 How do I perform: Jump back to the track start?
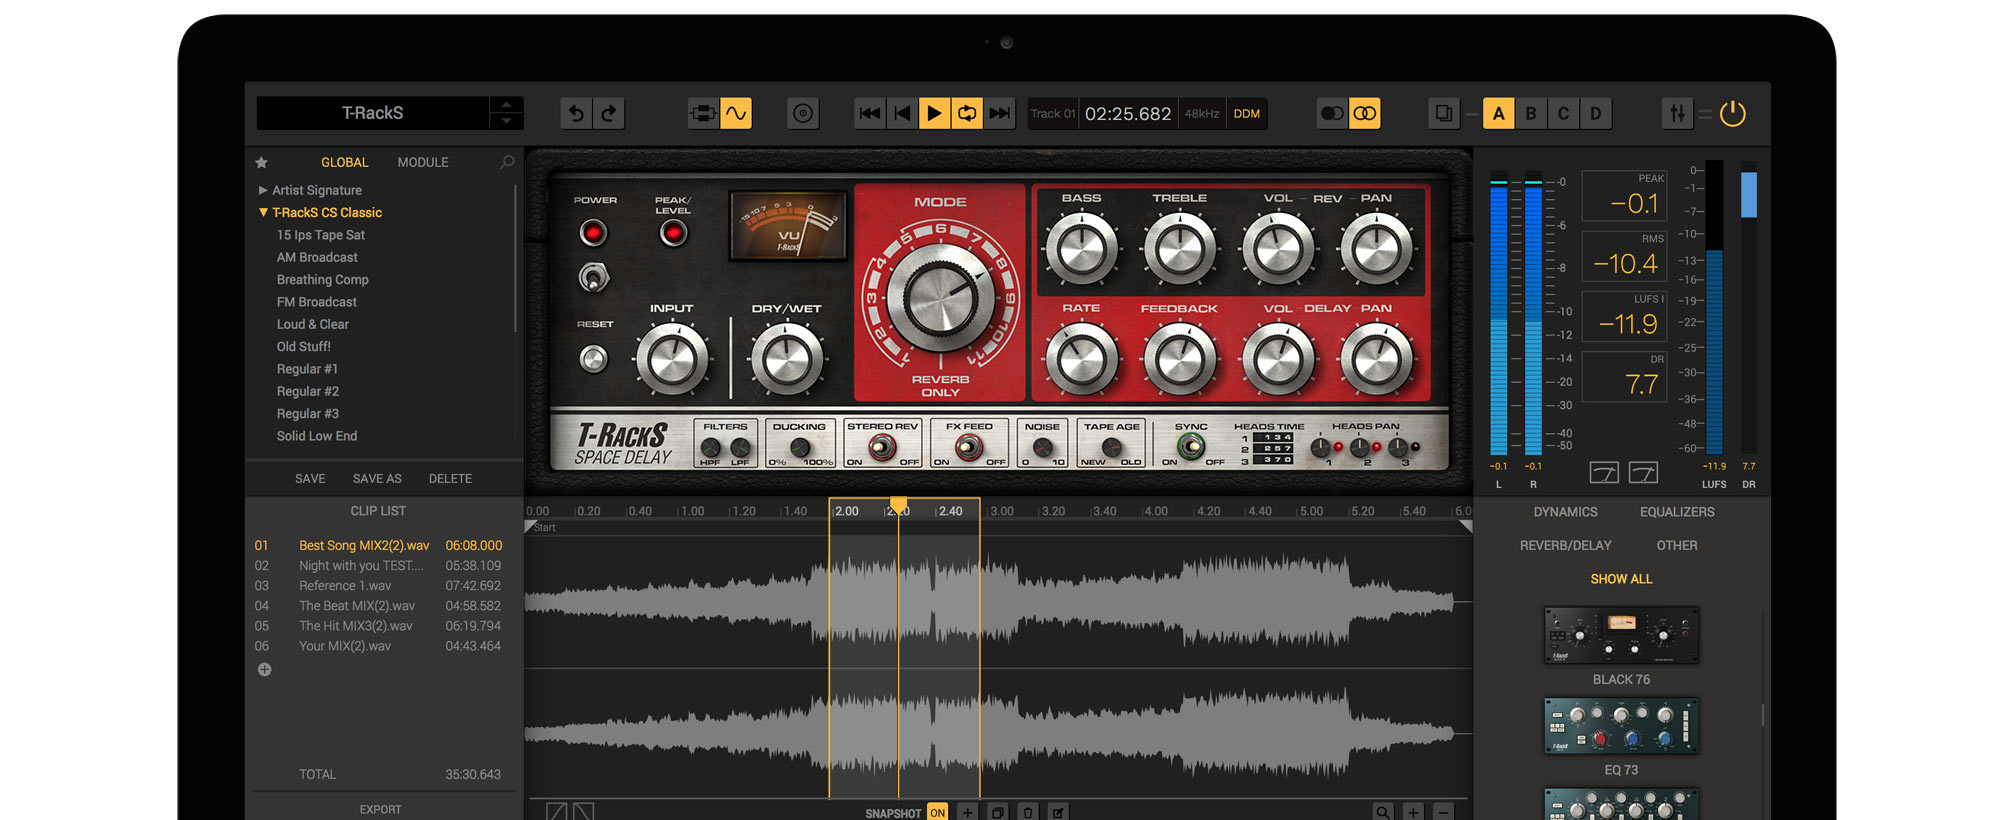(902, 114)
